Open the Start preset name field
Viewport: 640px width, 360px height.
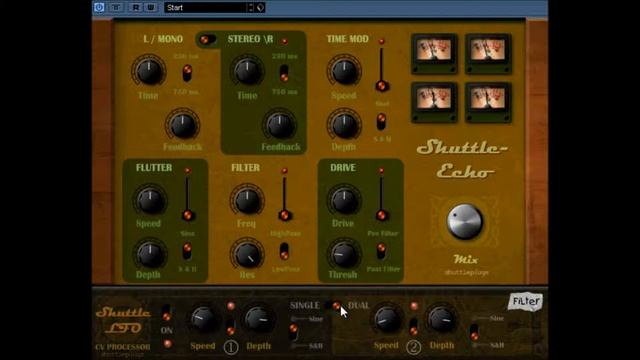206,7
